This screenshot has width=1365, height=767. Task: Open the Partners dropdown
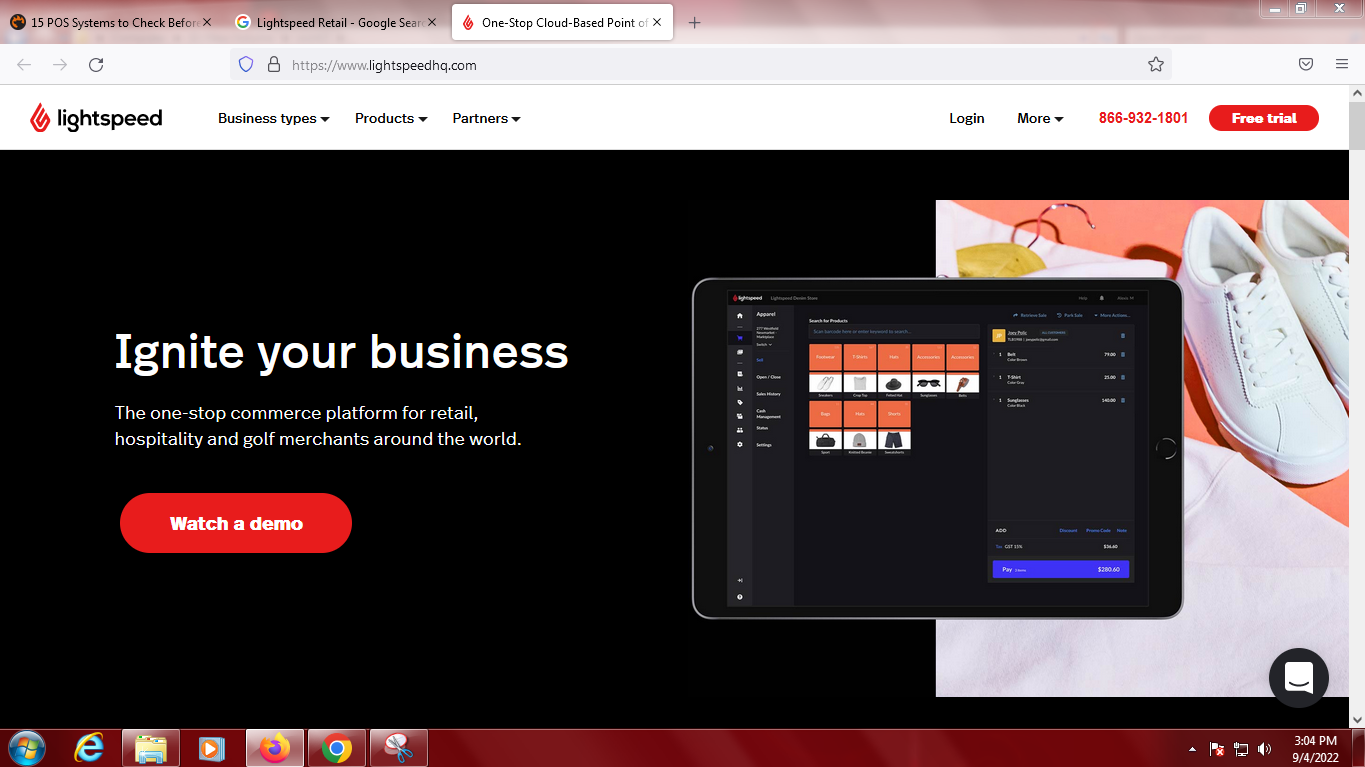[x=486, y=118]
